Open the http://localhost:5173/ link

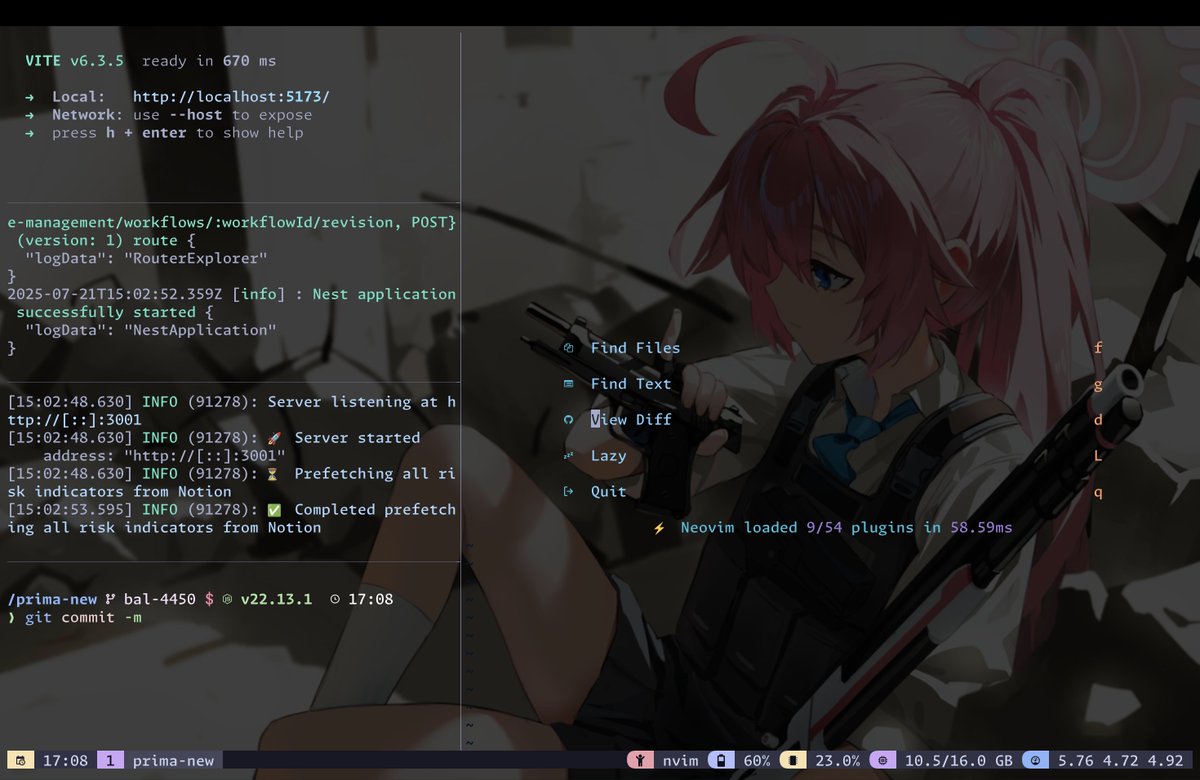point(231,97)
